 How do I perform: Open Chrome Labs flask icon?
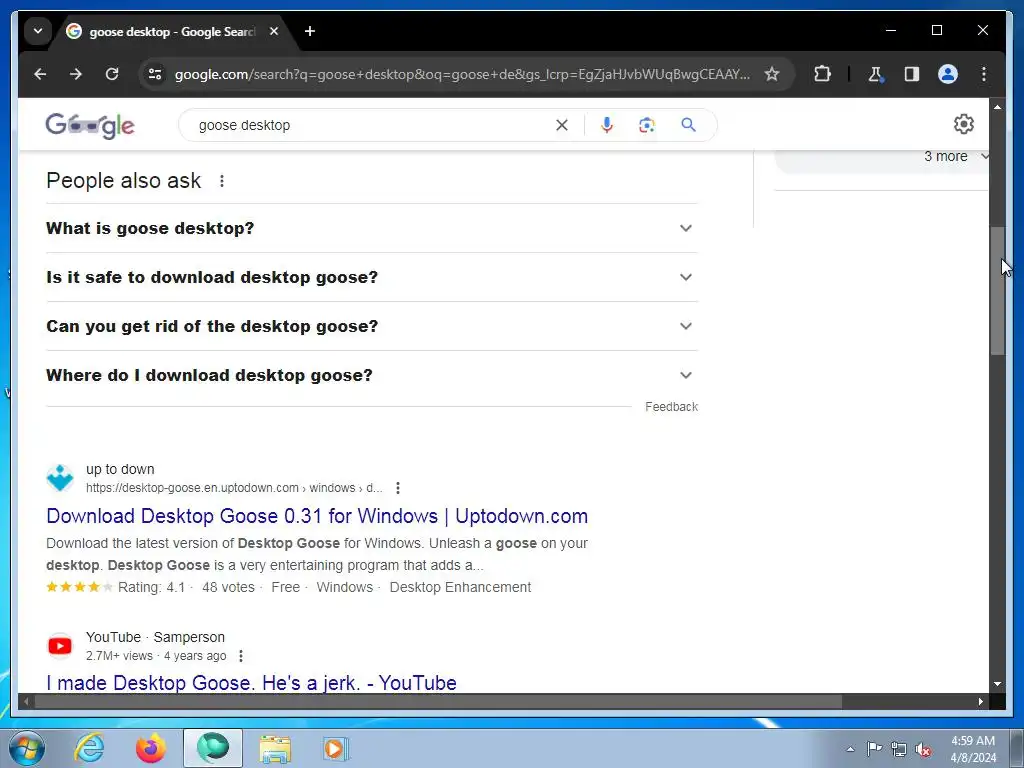(875, 74)
